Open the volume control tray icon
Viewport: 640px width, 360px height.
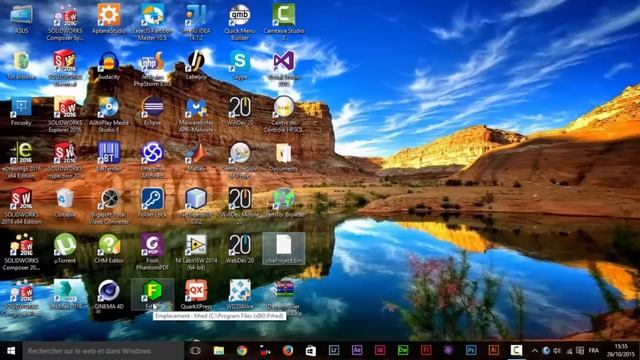pyautogui.click(x=557, y=351)
